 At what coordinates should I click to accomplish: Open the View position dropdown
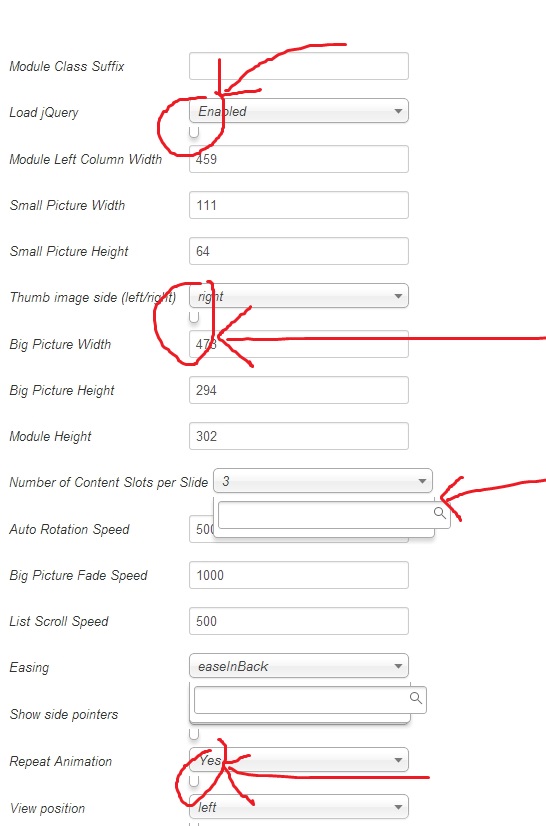(x=299, y=807)
